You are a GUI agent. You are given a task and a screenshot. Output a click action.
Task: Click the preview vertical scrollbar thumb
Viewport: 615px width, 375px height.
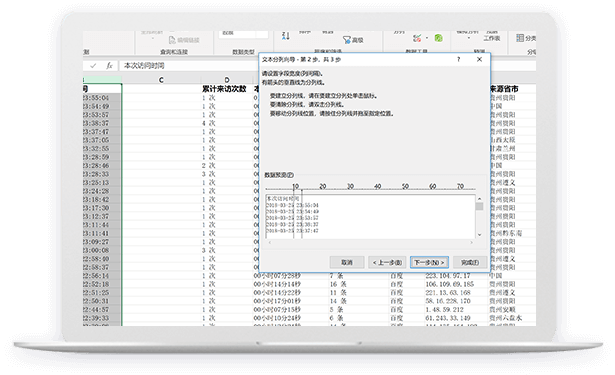coord(479,206)
